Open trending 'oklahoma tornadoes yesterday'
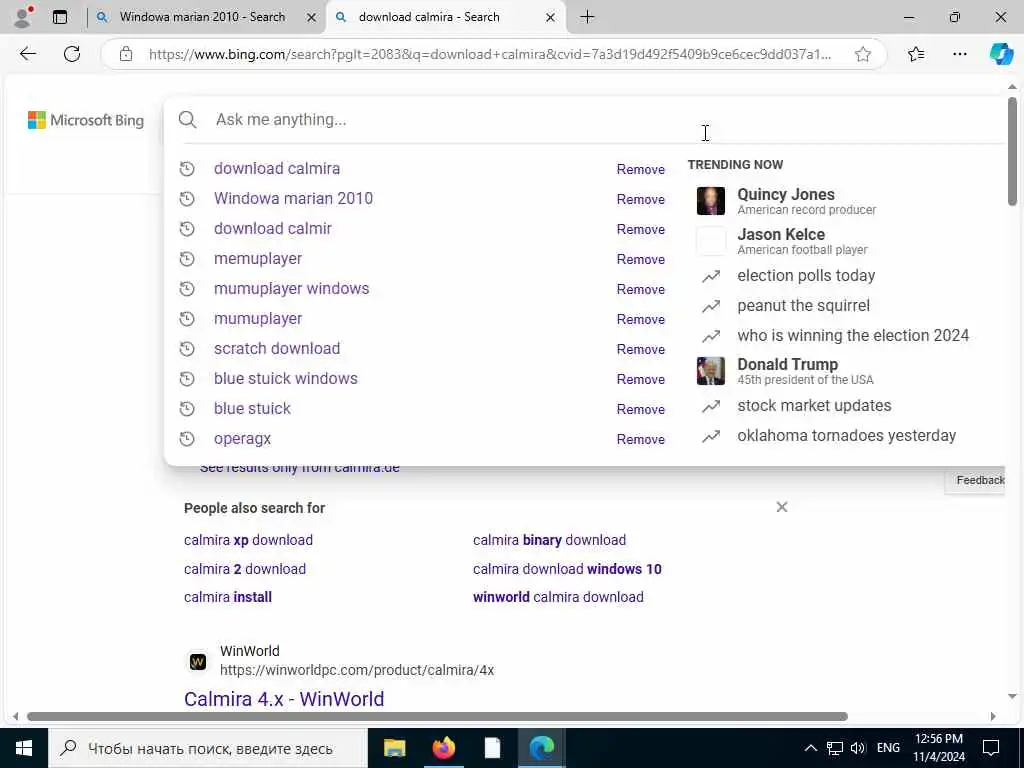1024x768 pixels. [846, 436]
